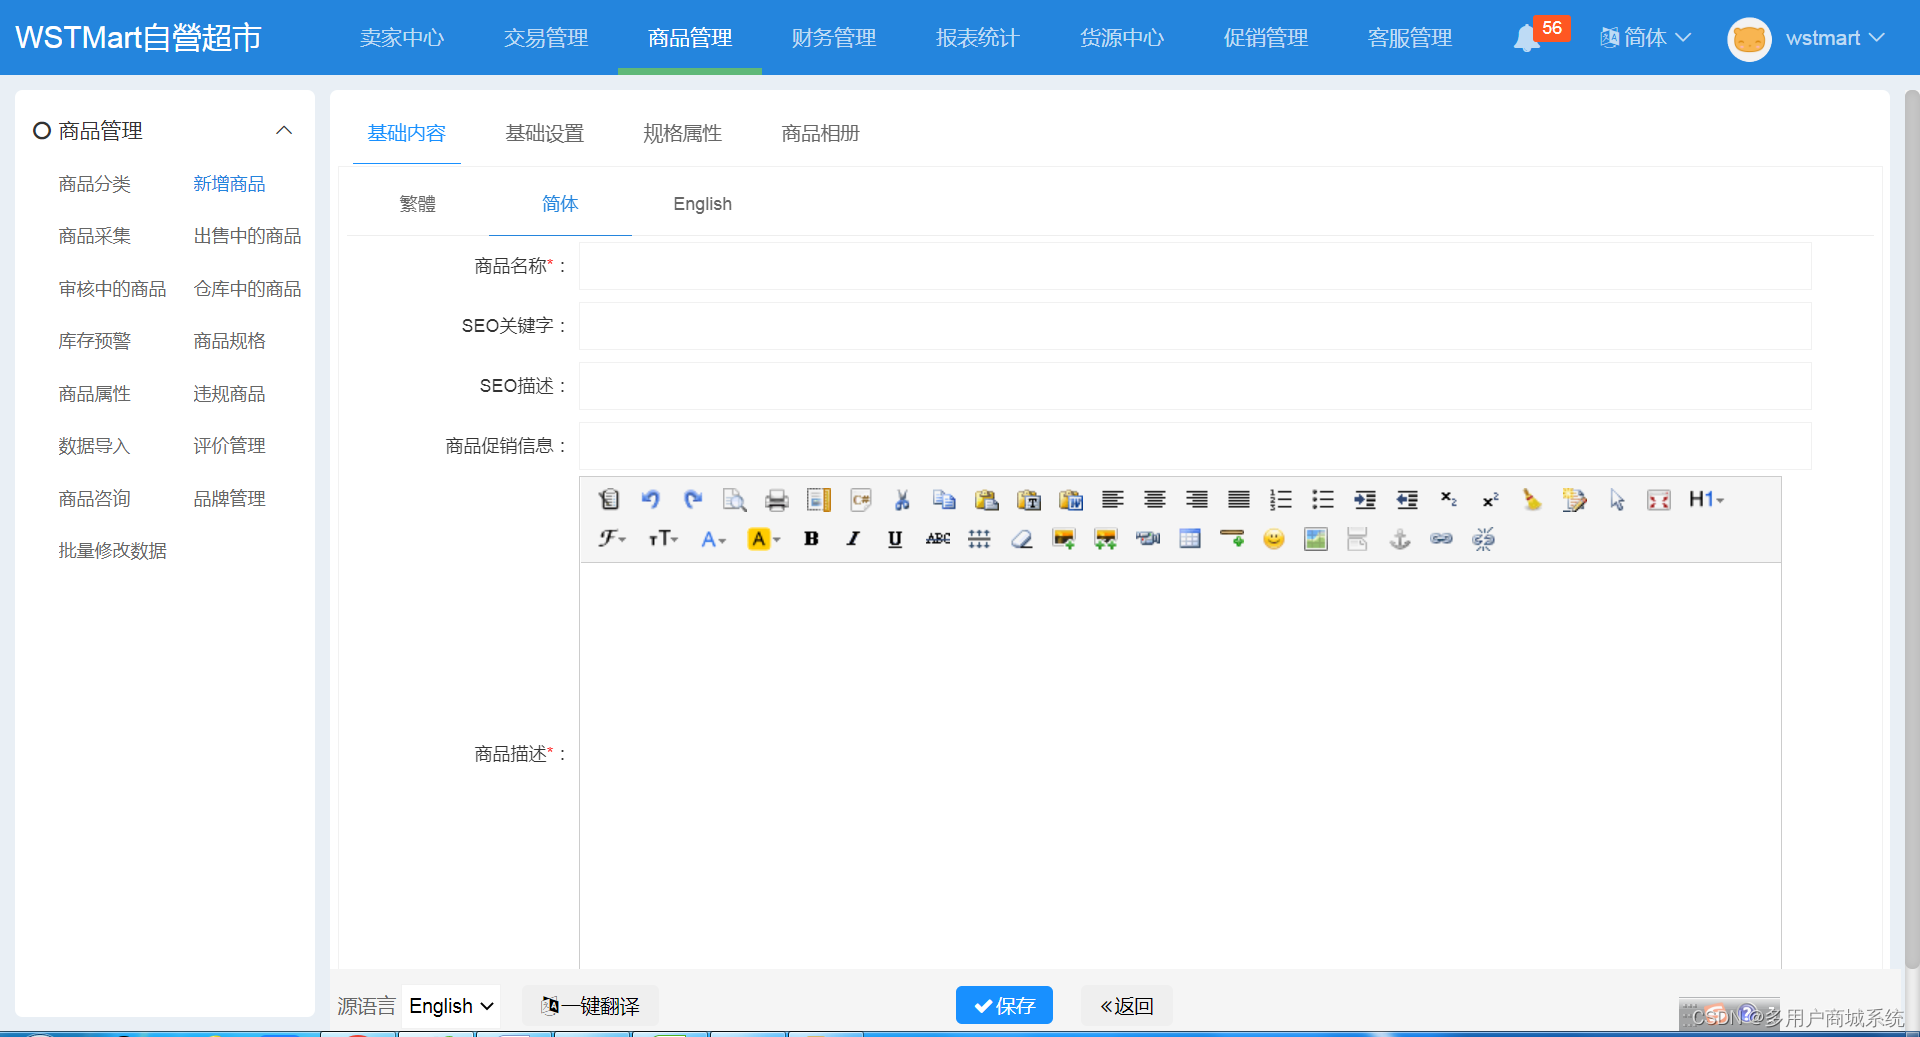
Task: Click the eraser remove-format icon
Action: click(1021, 539)
